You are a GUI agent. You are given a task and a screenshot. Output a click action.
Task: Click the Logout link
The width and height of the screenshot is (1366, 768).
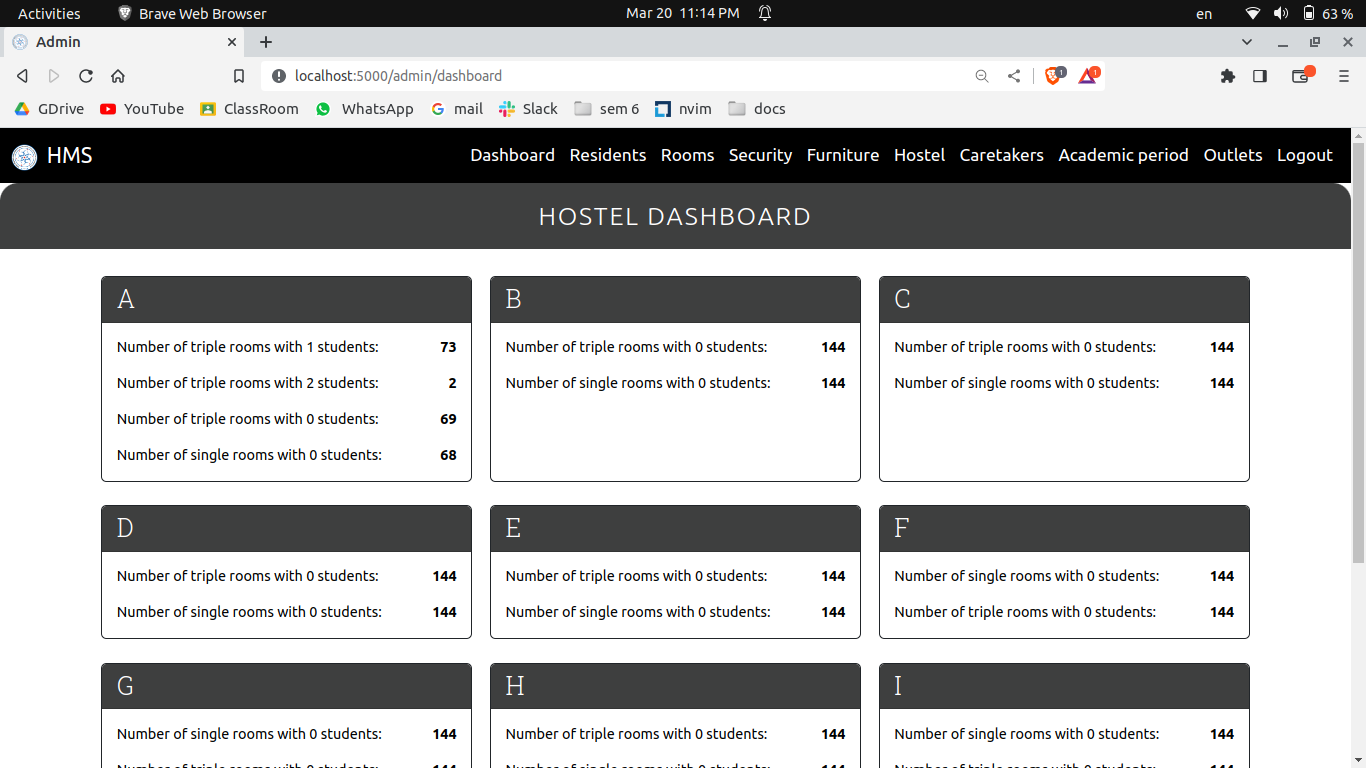coord(1304,155)
